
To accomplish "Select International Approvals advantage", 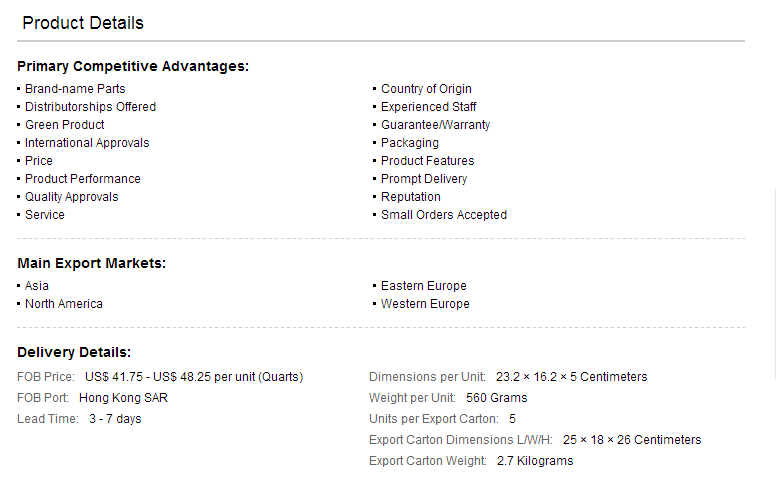I will click(87, 143).
